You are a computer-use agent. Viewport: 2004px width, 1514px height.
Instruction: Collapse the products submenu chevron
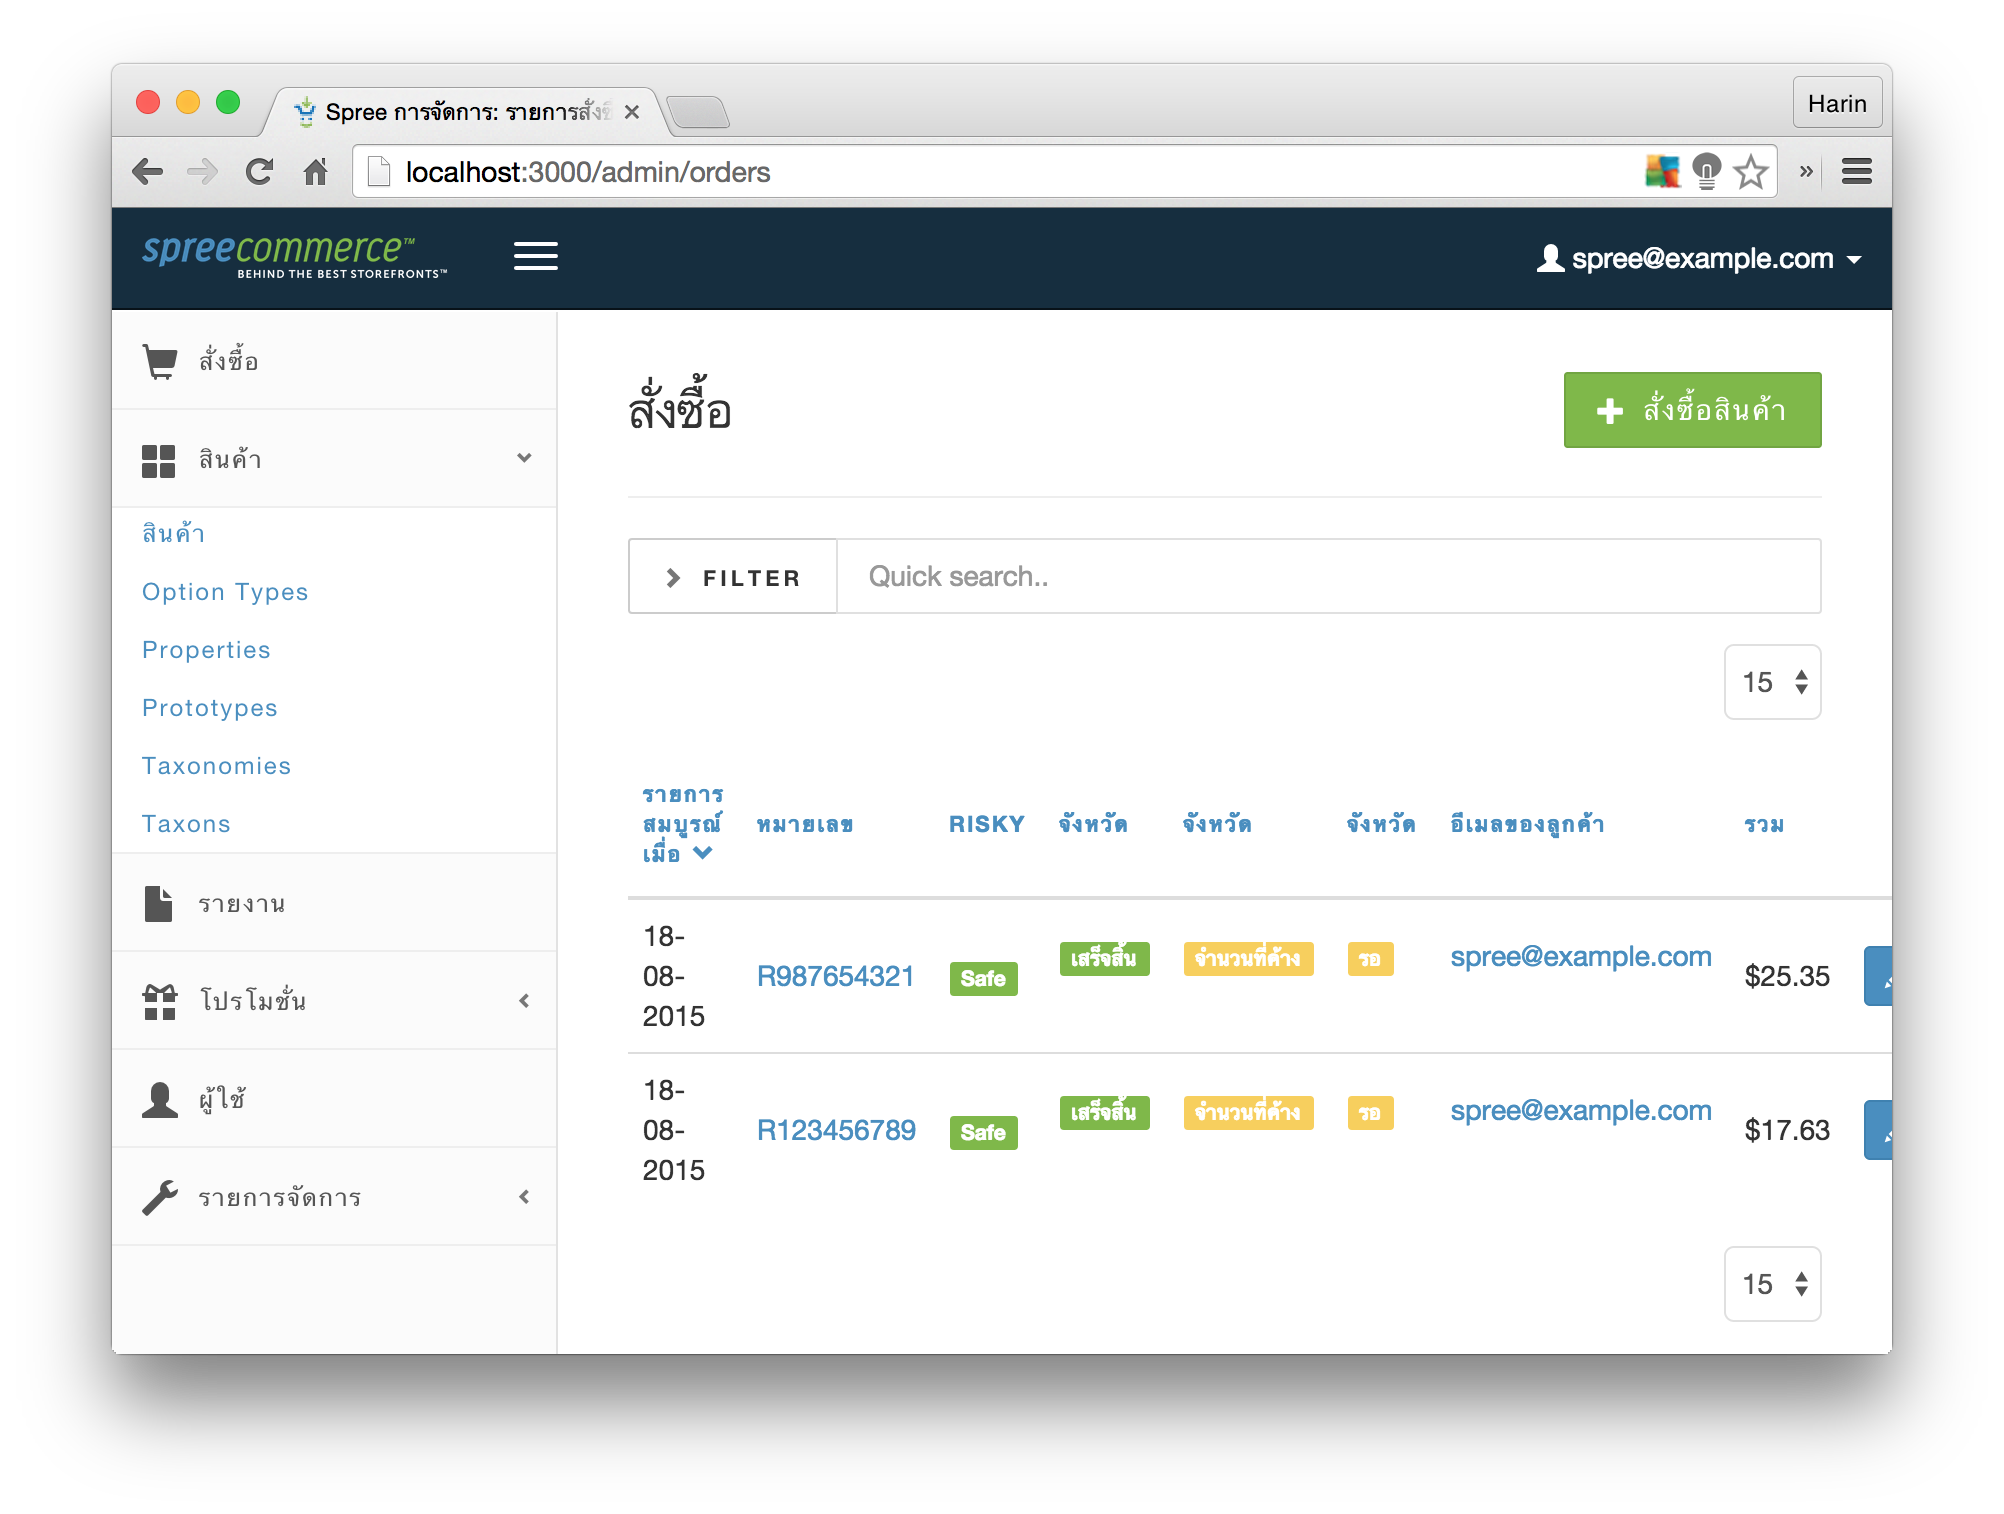click(524, 458)
